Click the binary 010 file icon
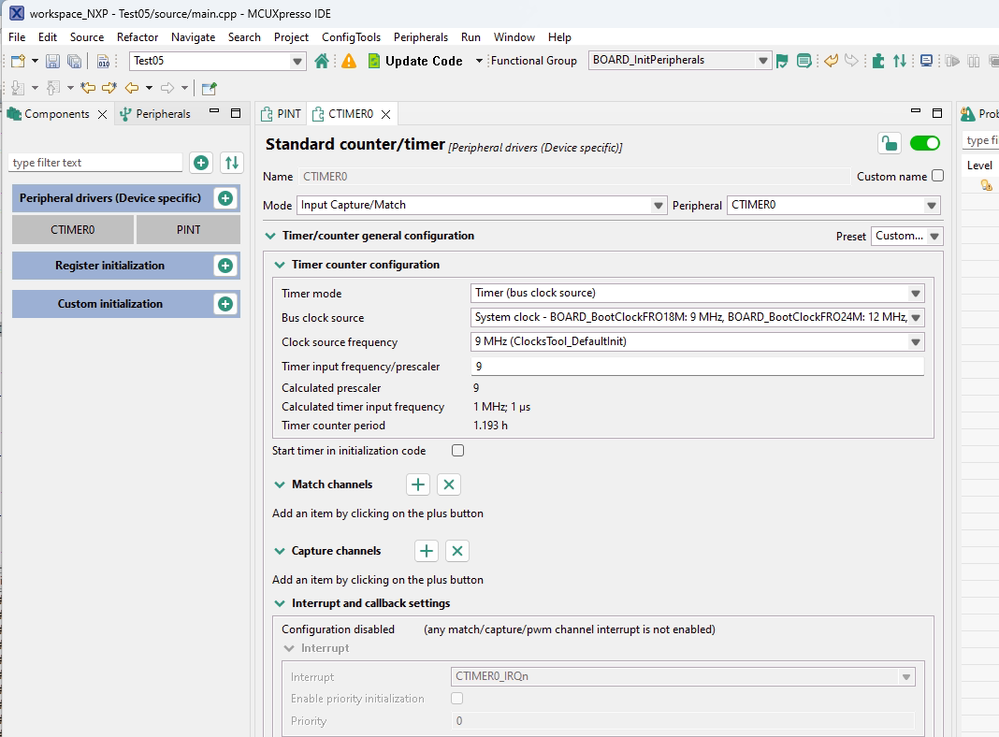Viewport: 999px width, 737px height. pyautogui.click(x=103, y=61)
